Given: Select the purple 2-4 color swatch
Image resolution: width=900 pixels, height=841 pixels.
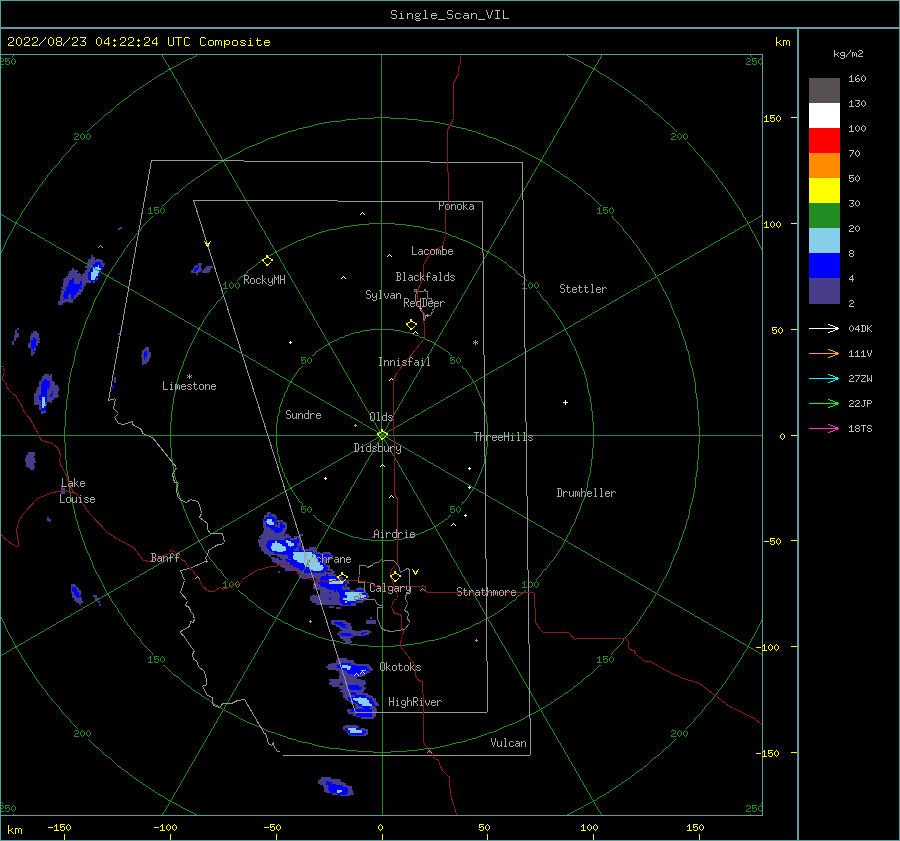Looking at the screenshot, I should (824, 291).
